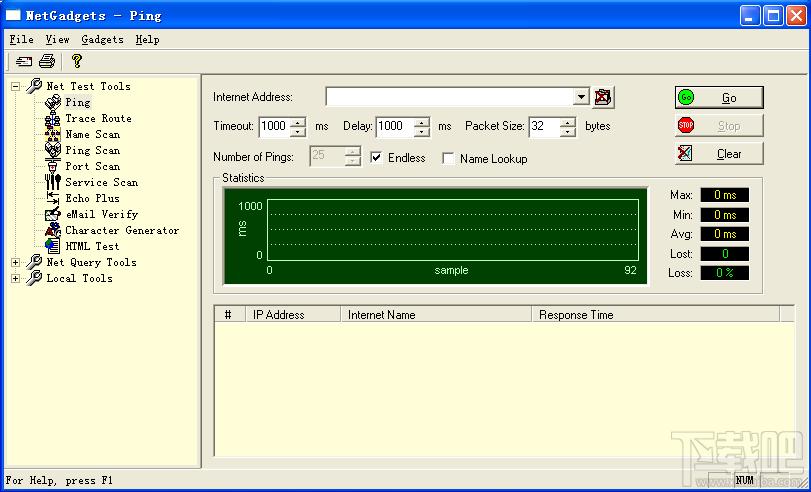This screenshot has height=492, width=811.
Task: Select the Port Scan tool label
Action: coord(93,166)
